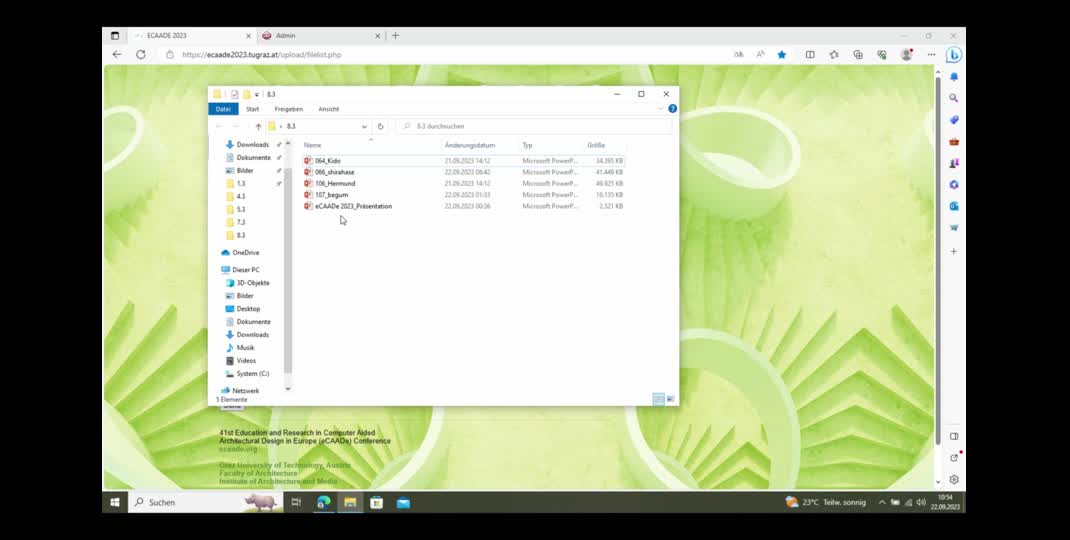Open the ecaade.org link
1070x540 pixels.
(x=238, y=449)
